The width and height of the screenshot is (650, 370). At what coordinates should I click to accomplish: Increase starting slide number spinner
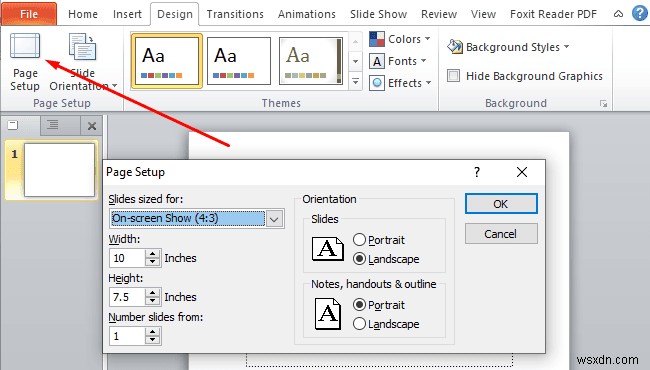pyautogui.click(x=153, y=331)
